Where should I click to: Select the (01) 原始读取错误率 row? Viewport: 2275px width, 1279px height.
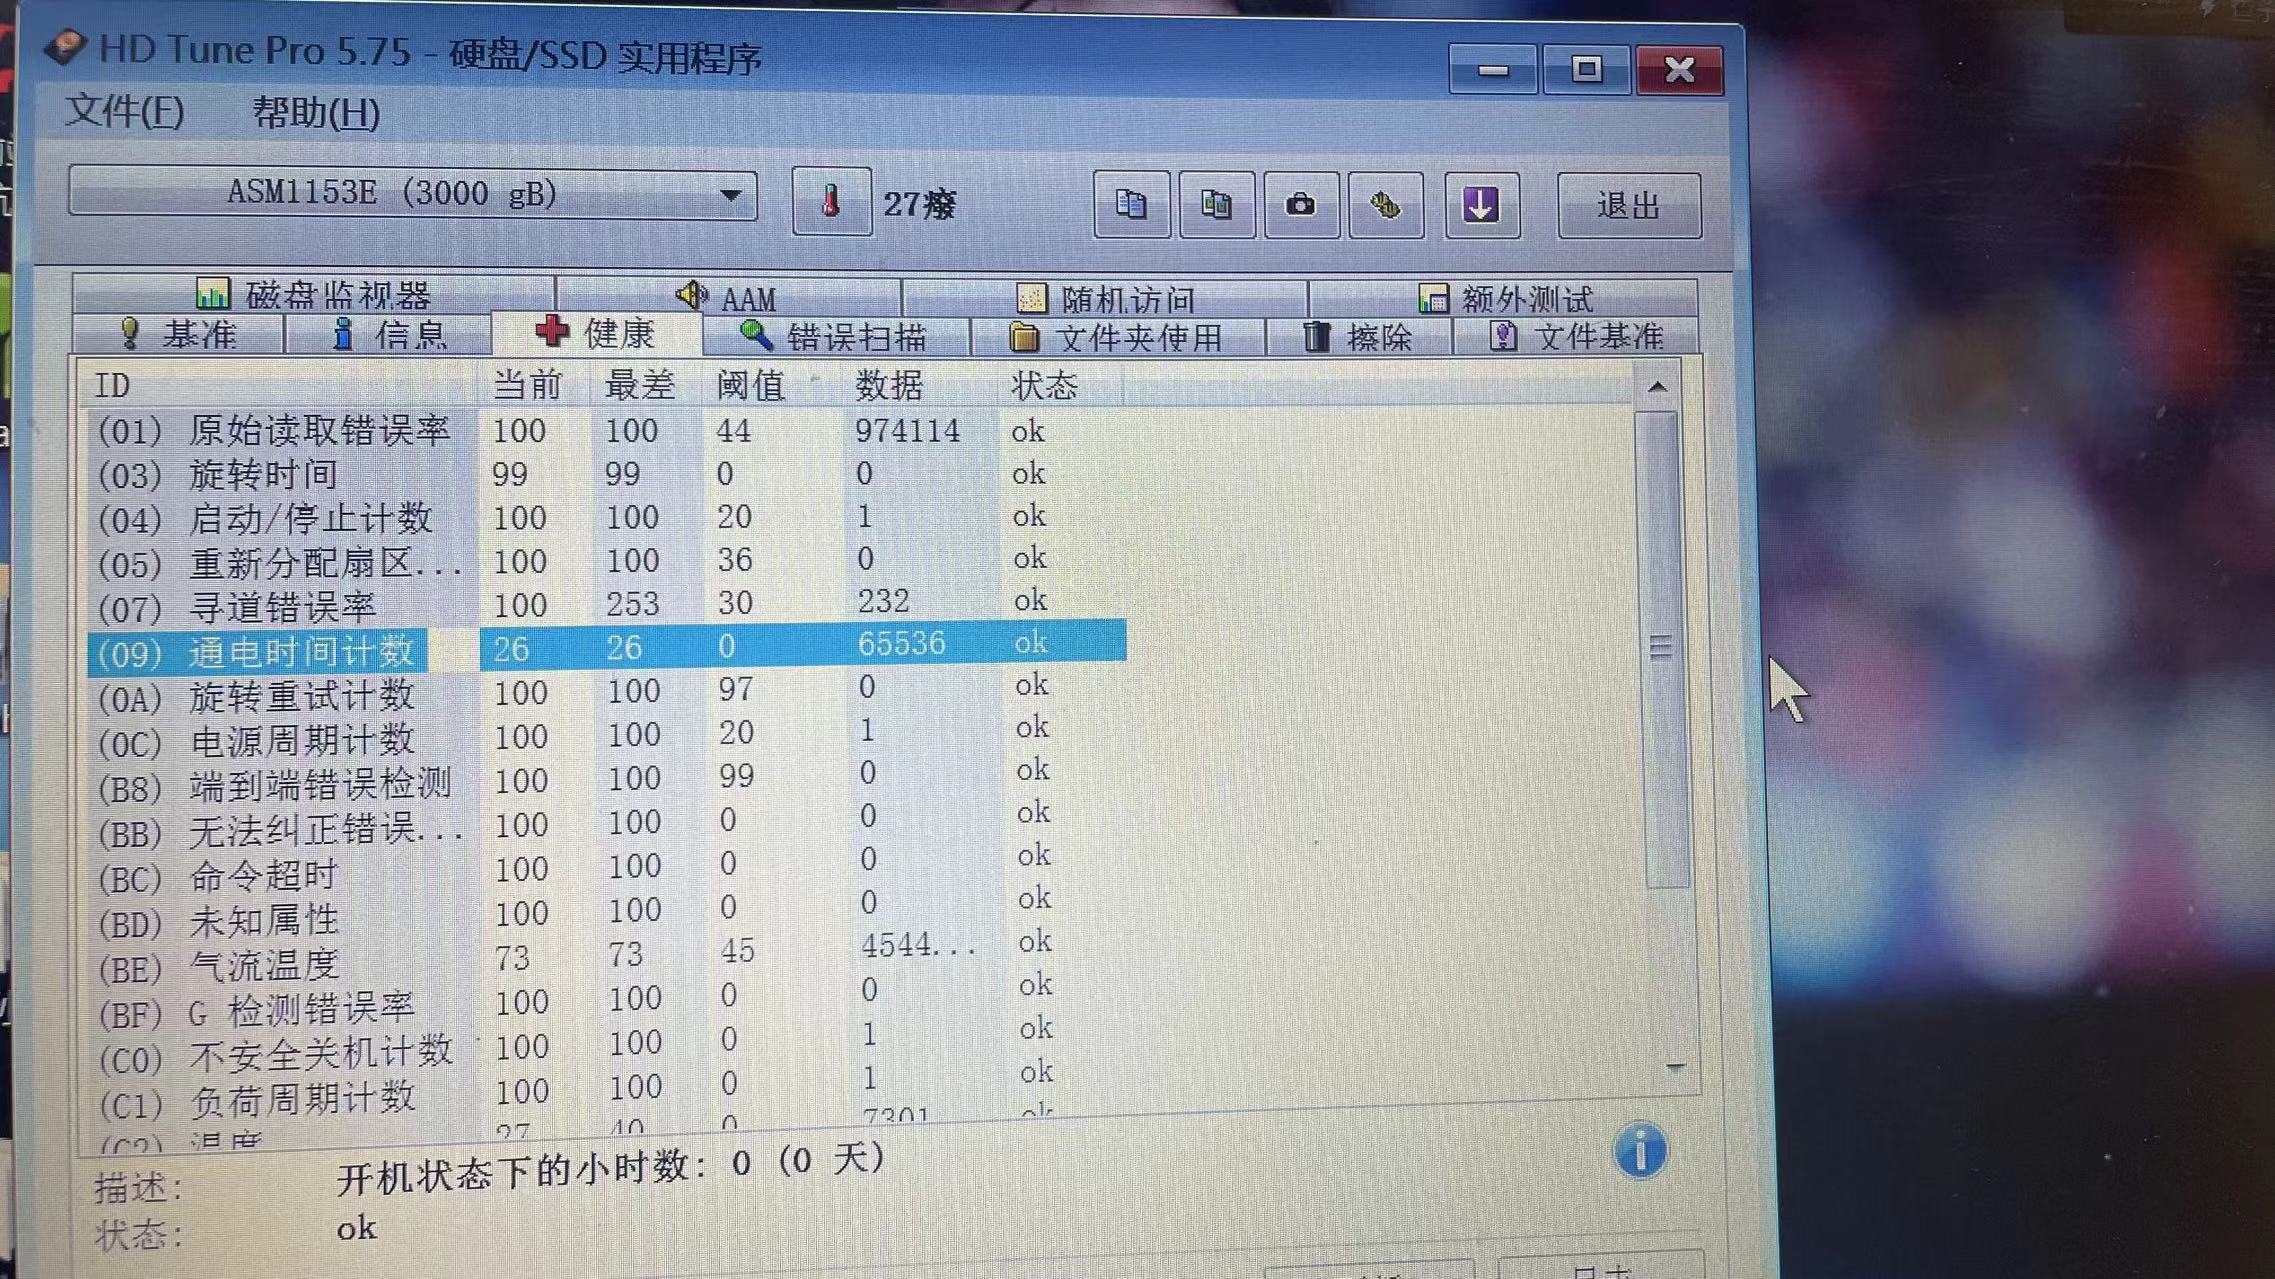606,431
